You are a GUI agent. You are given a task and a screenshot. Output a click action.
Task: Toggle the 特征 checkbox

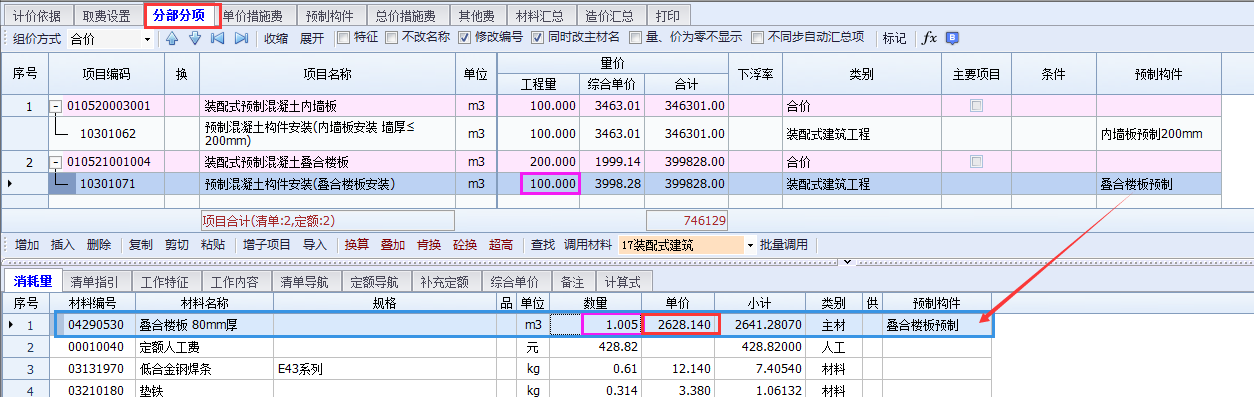(x=344, y=38)
